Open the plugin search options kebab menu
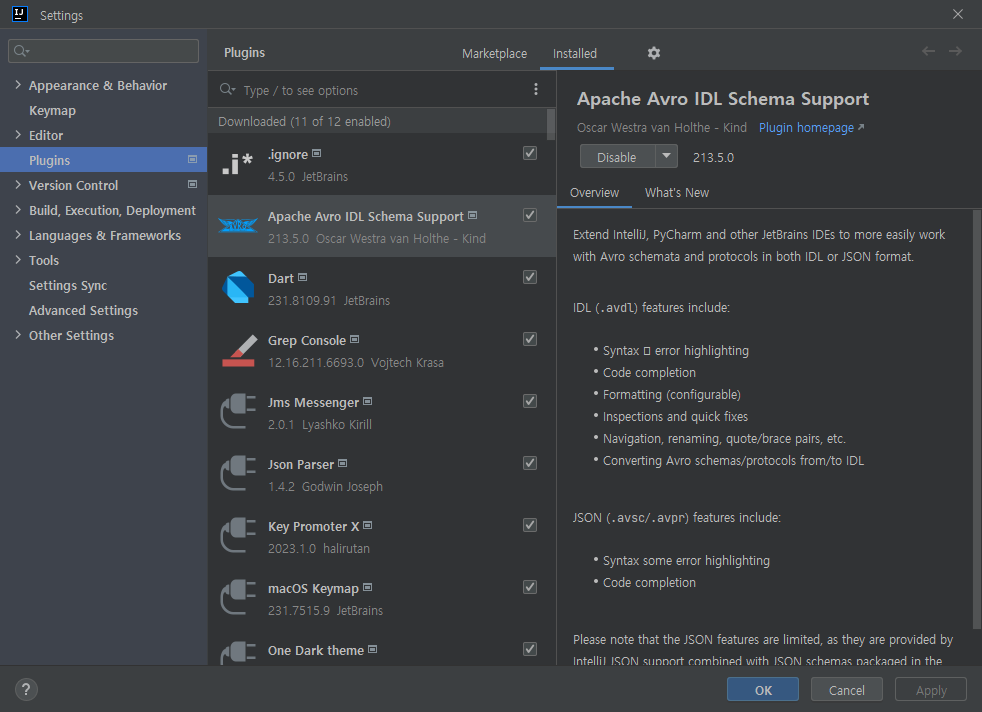Viewport: 982px width, 712px height. (x=535, y=90)
